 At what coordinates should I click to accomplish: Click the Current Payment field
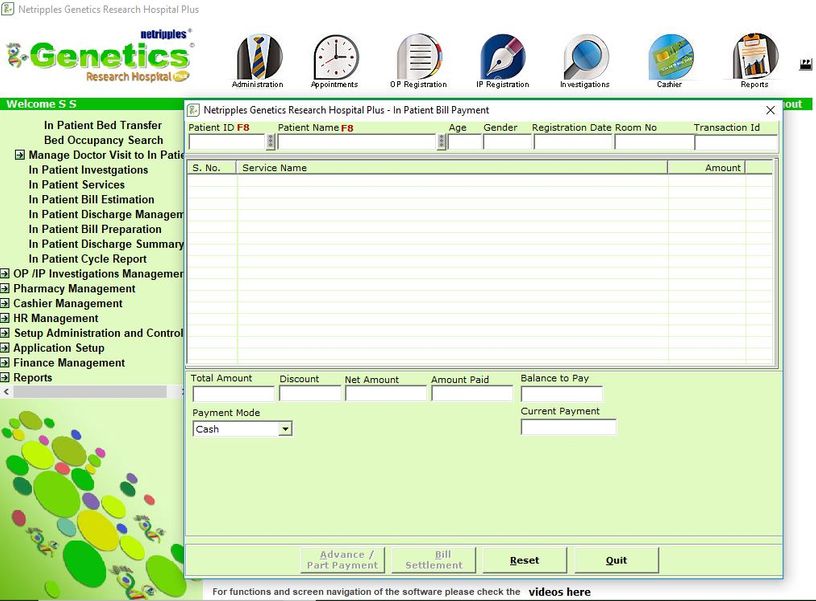coord(568,427)
